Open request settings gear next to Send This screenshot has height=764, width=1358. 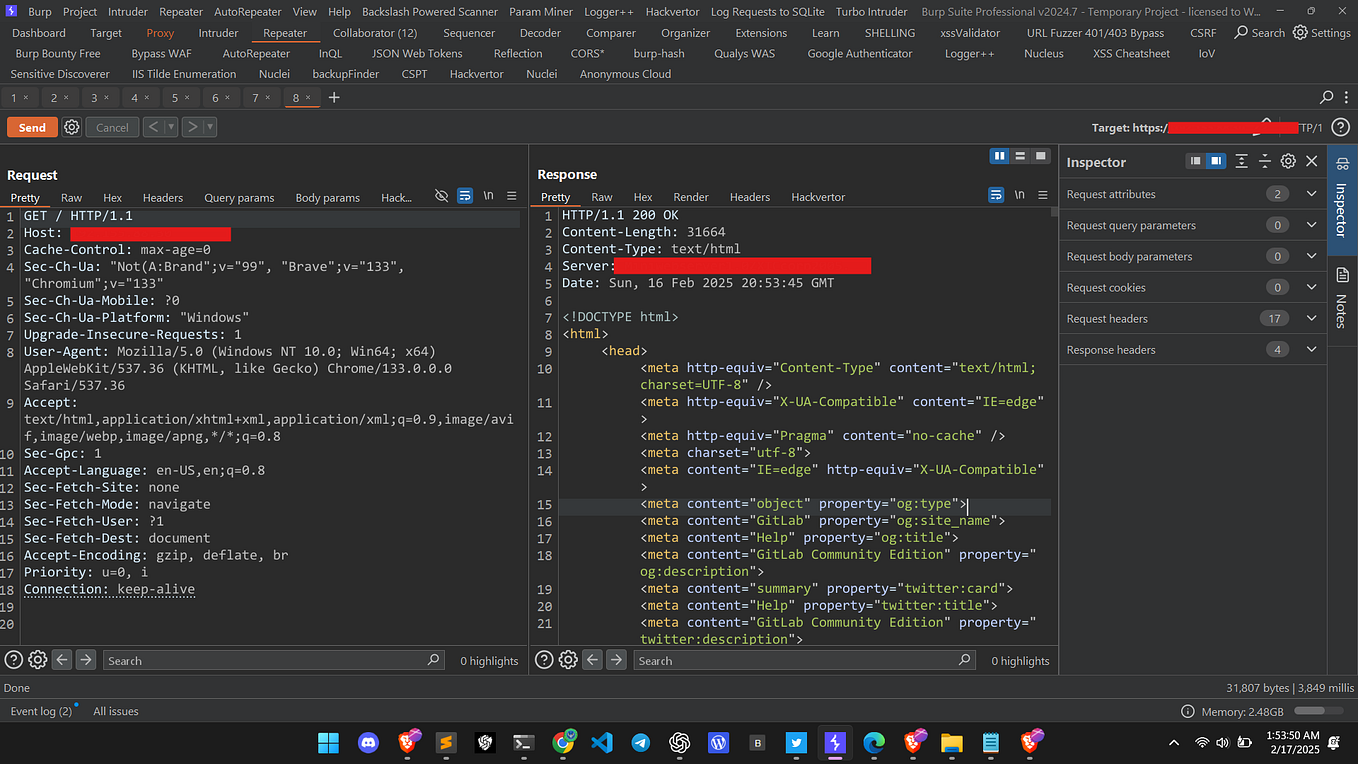70,127
